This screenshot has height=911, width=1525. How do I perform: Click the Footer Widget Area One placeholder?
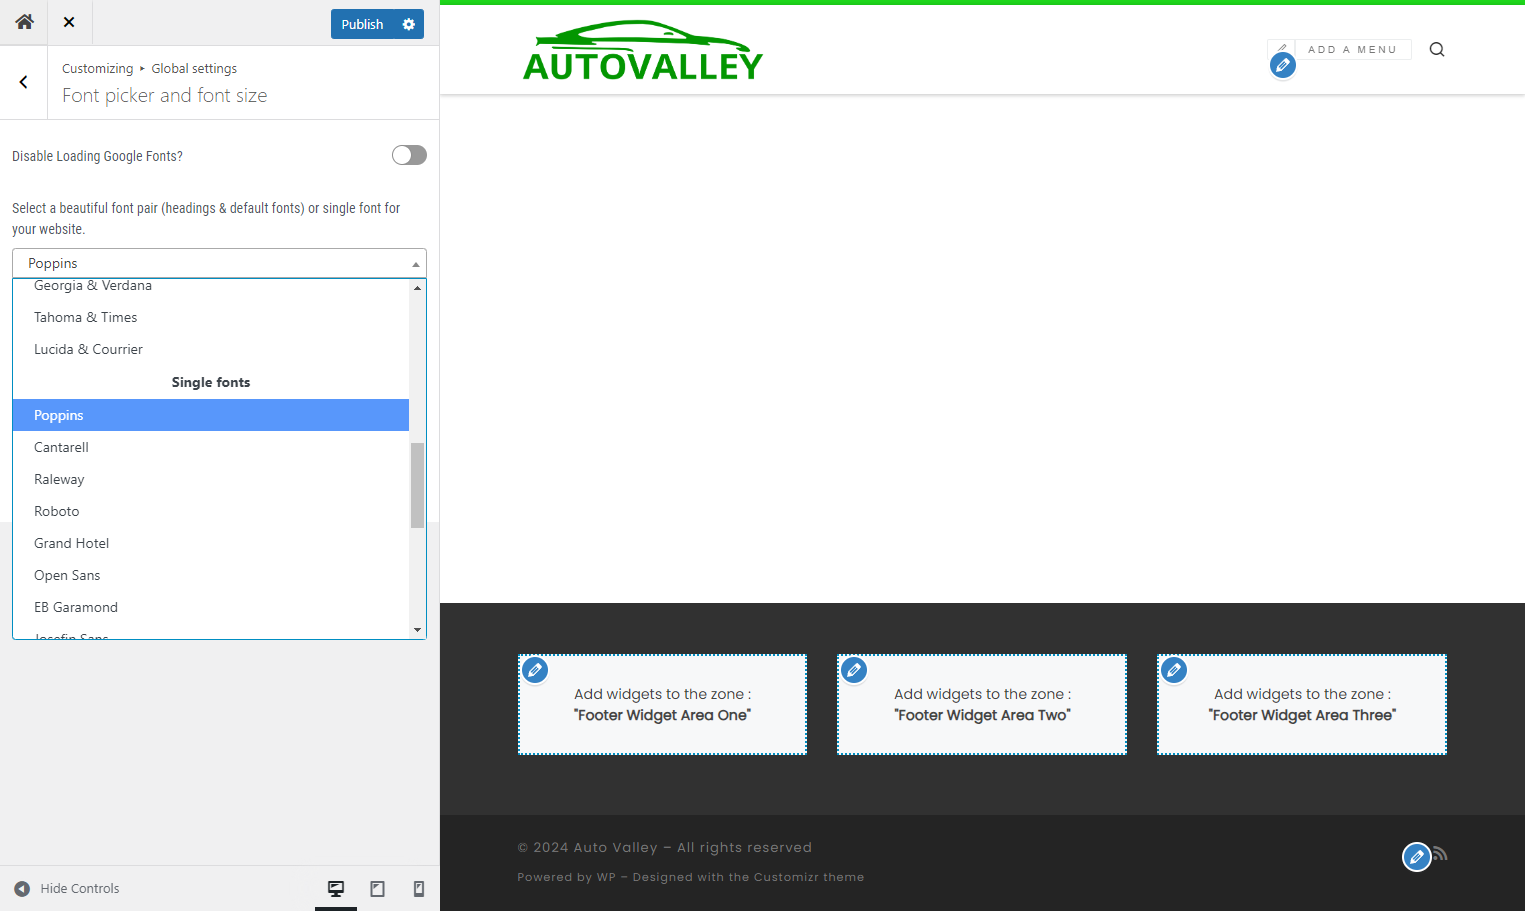(662, 705)
